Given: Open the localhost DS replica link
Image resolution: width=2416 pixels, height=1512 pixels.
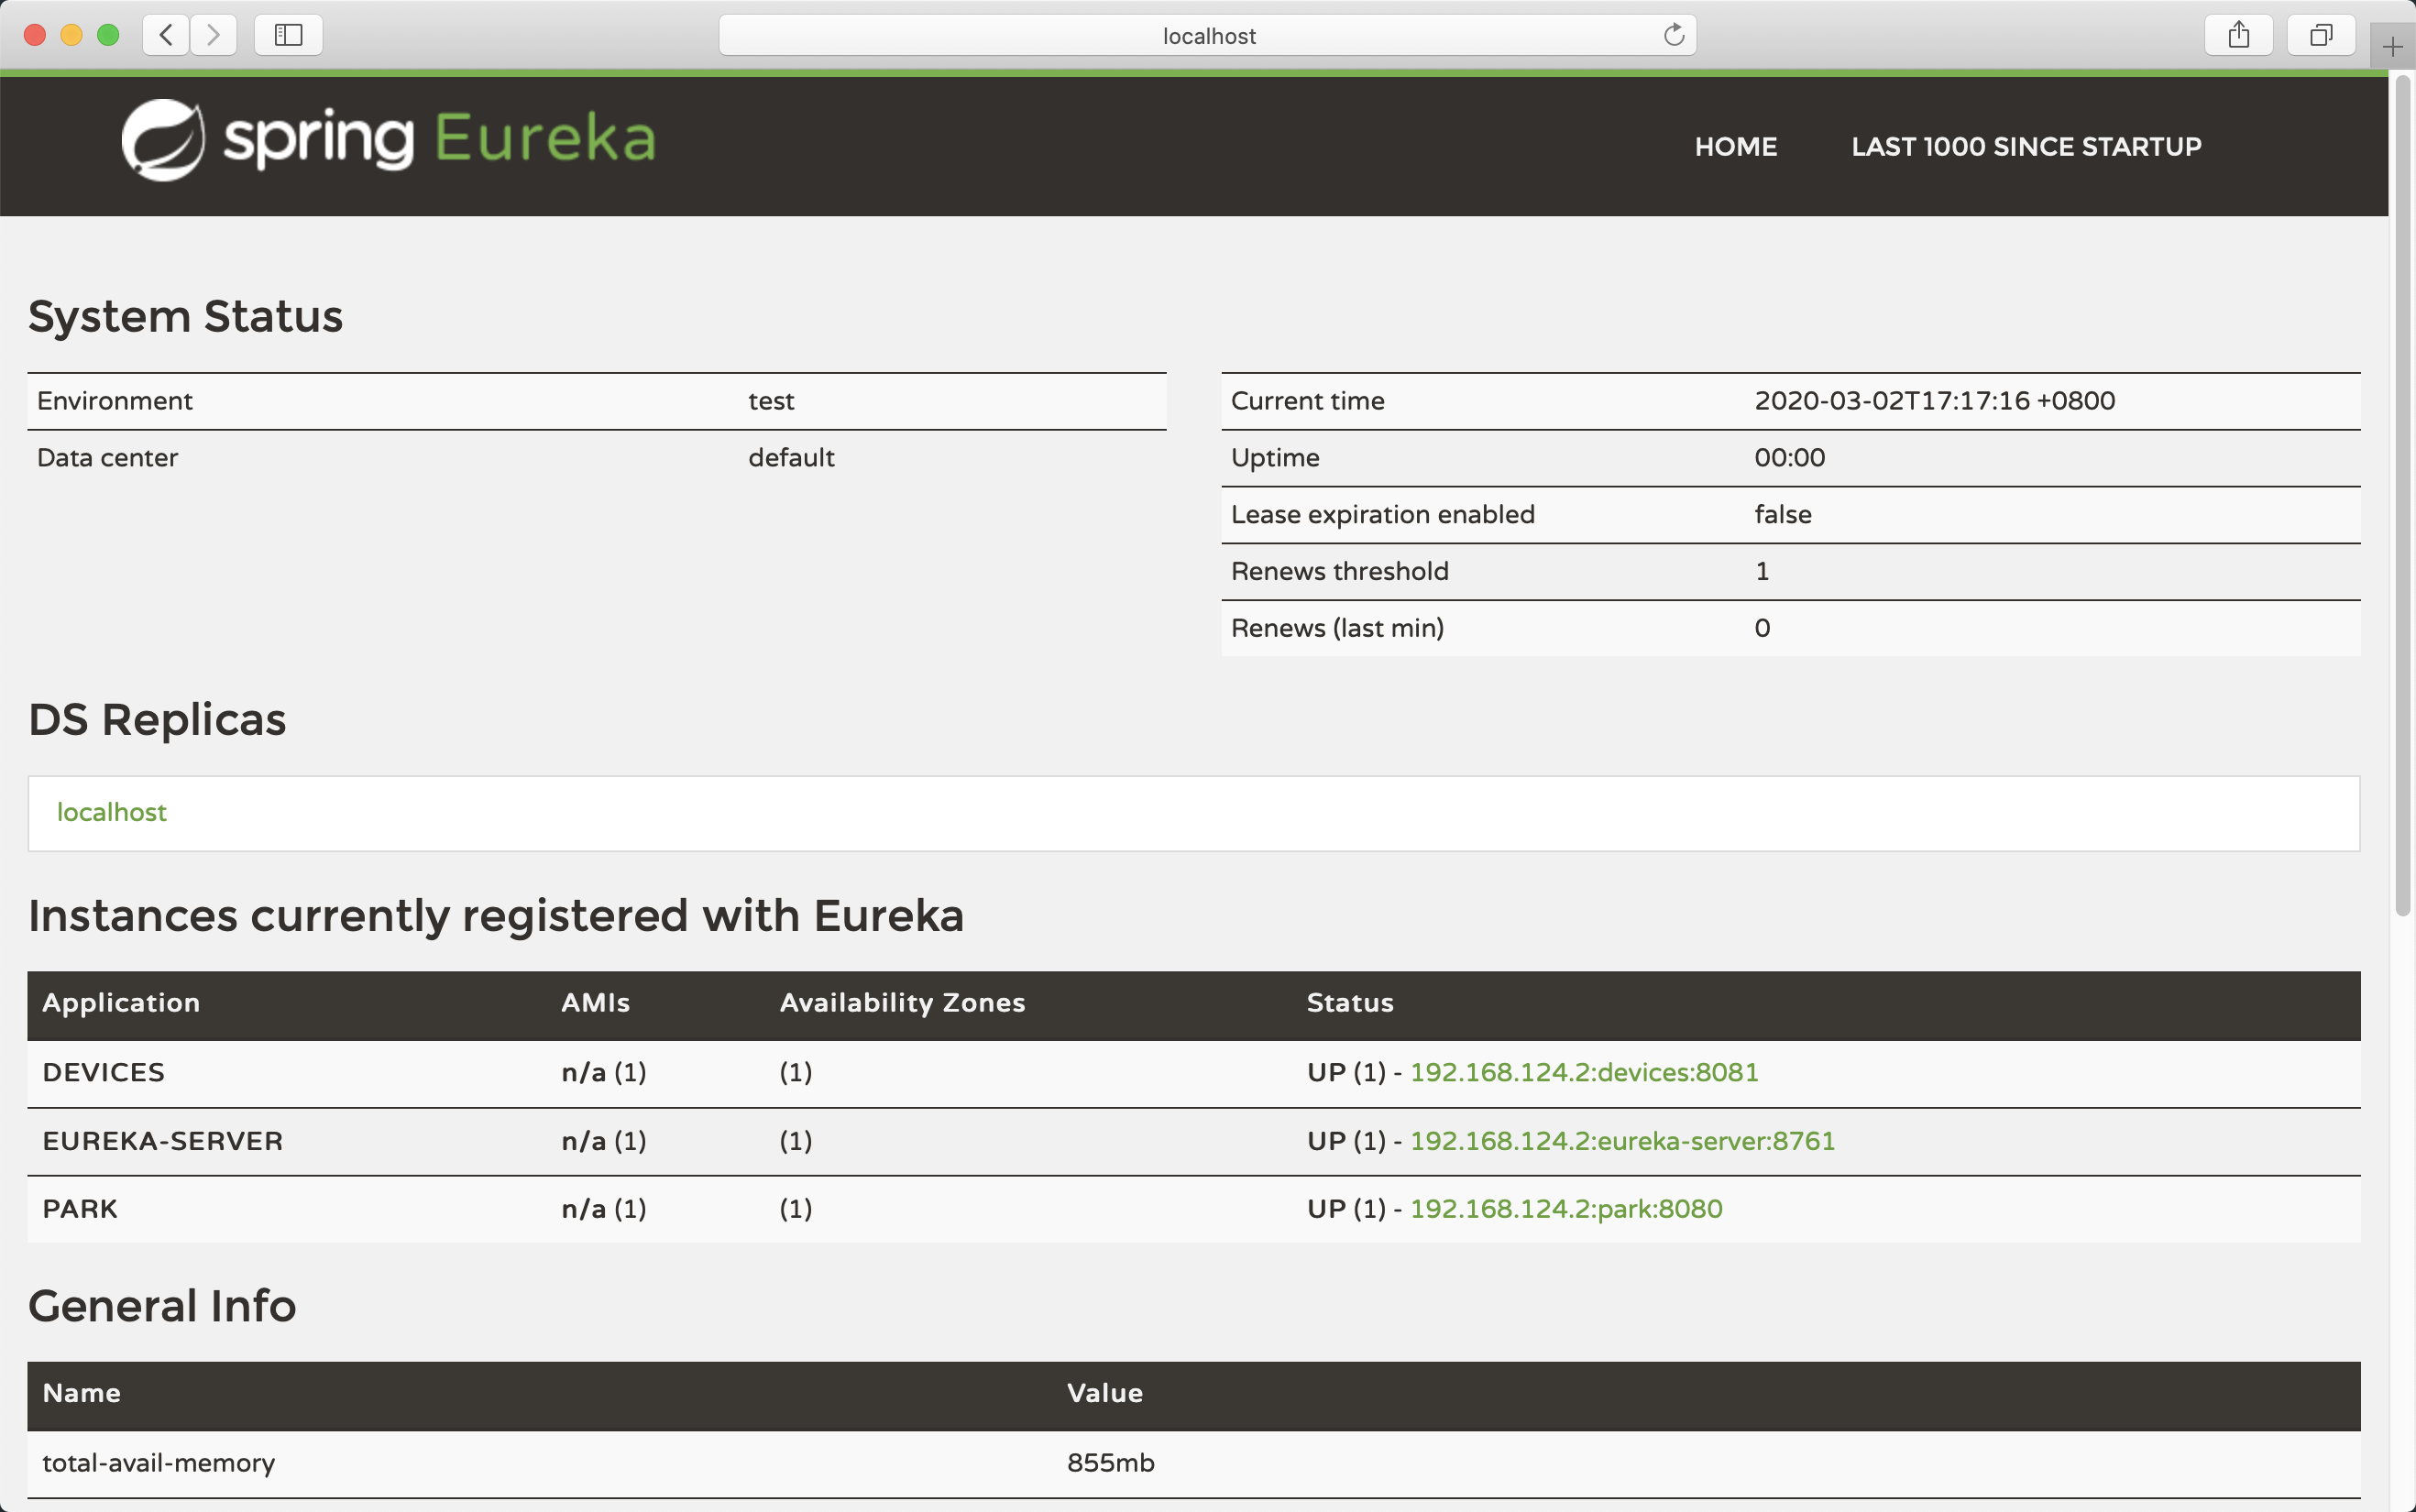Looking at the screenshot, I should pyautogui.click(x=111, y=812).
